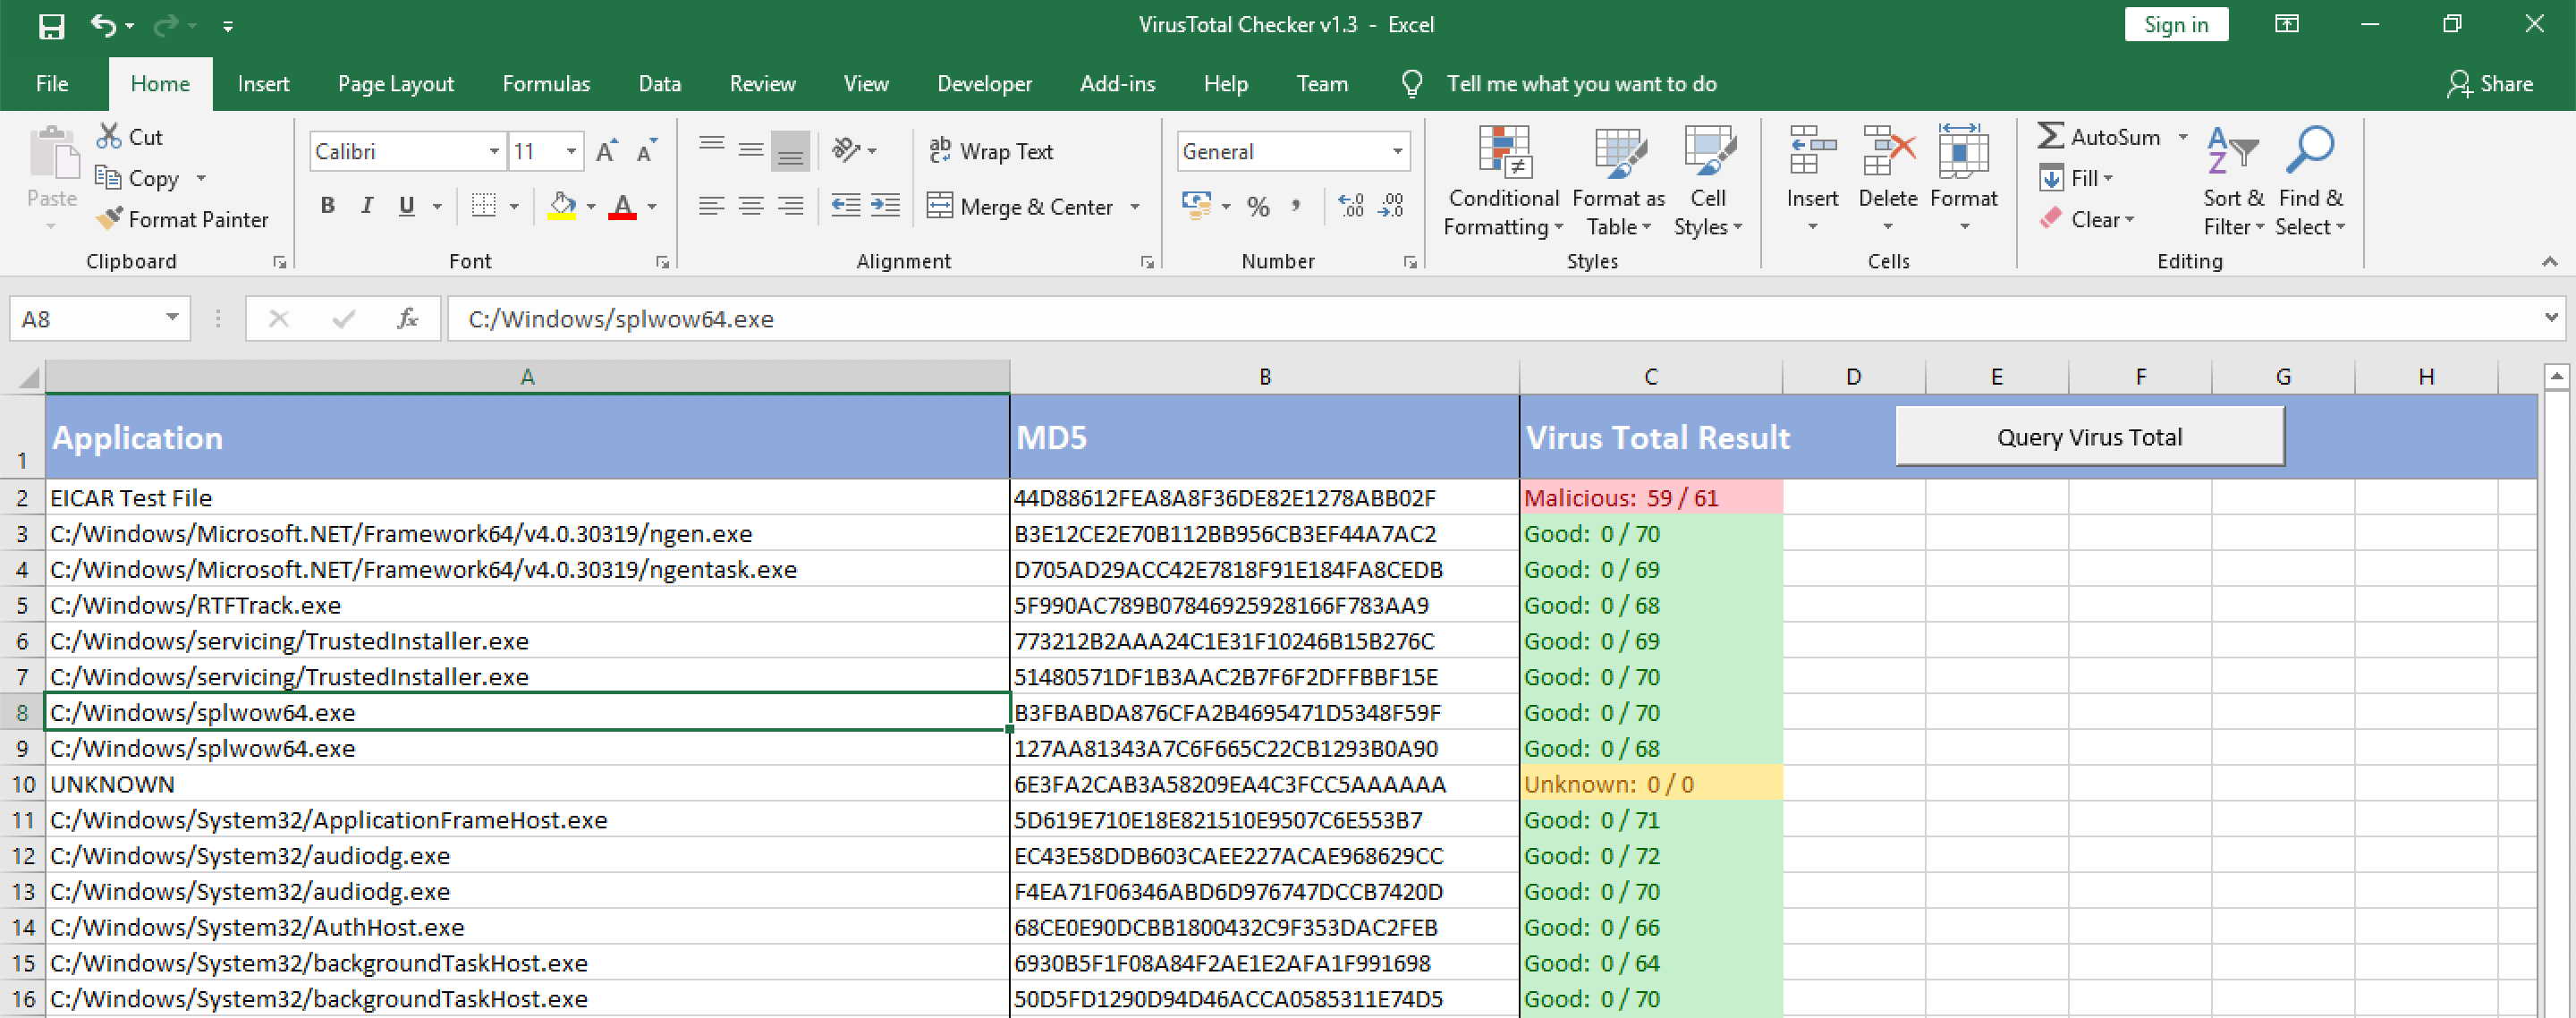
Task: Toggle Underline formatting
Action: click(x=406, y=206)
